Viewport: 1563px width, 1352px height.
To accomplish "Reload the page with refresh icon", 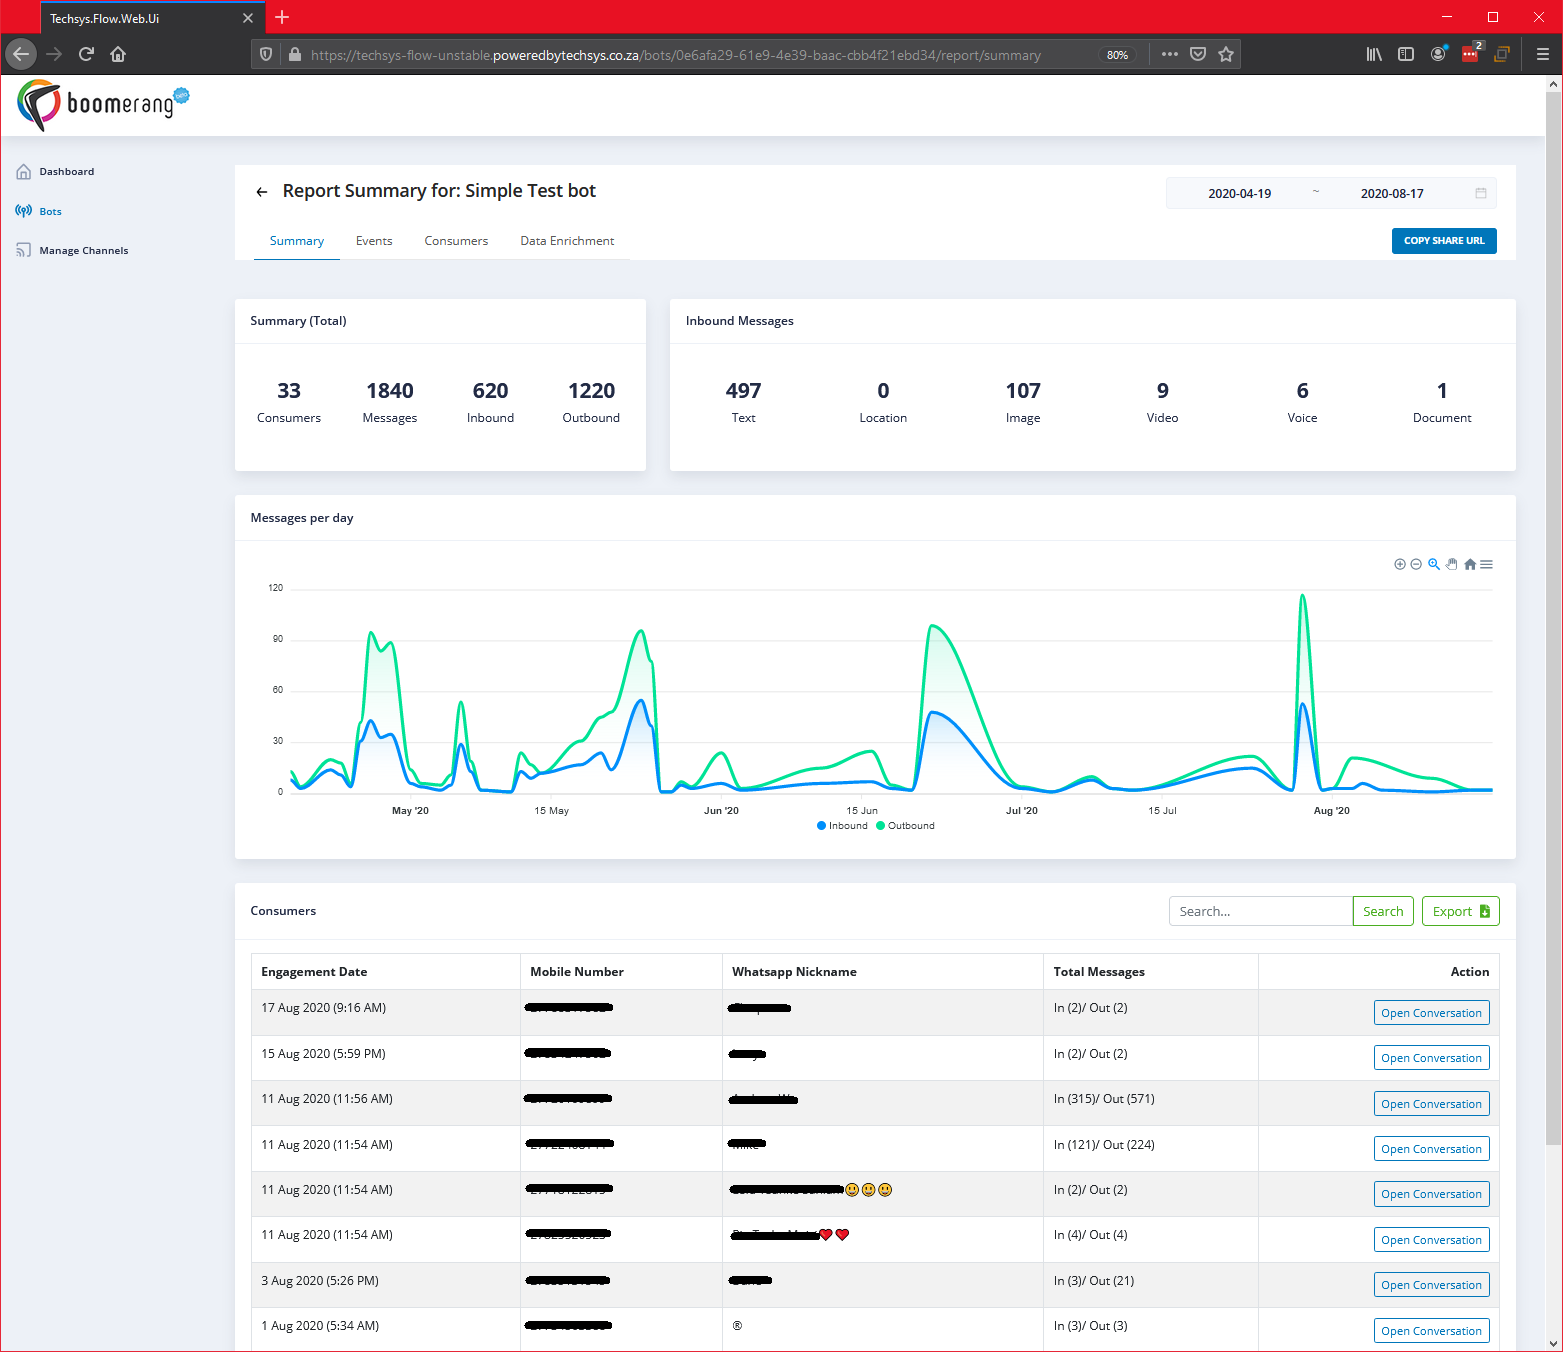I will (x=86, y=54).
